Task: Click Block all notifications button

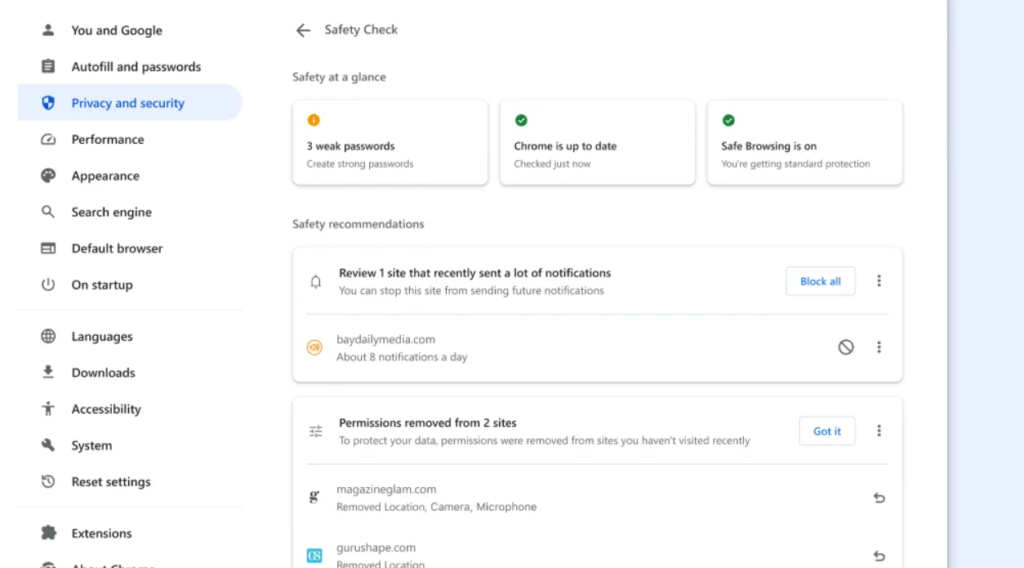Action: tap(820, 281)
